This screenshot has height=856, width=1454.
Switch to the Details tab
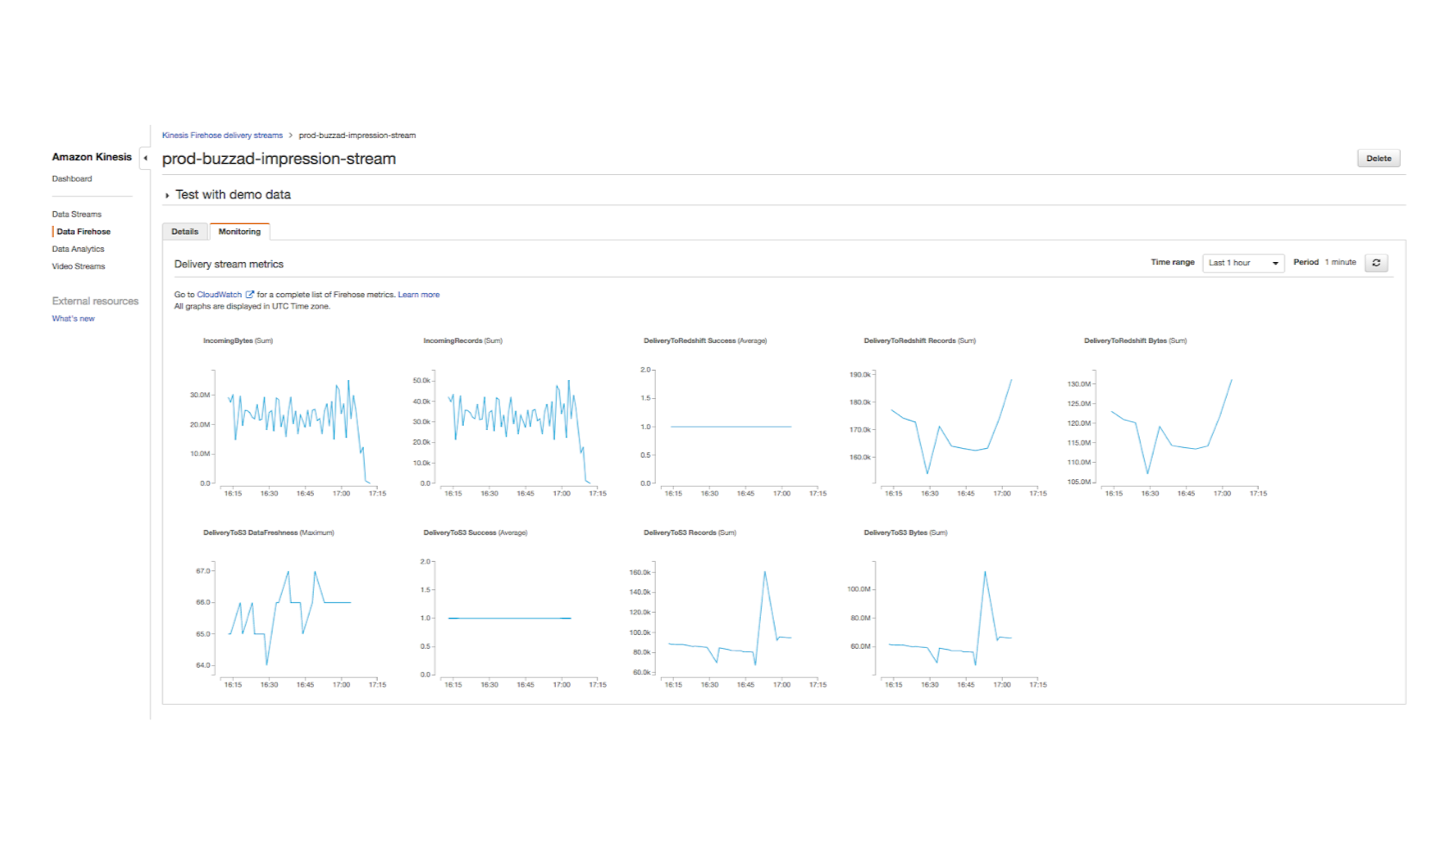click(185, 232)
